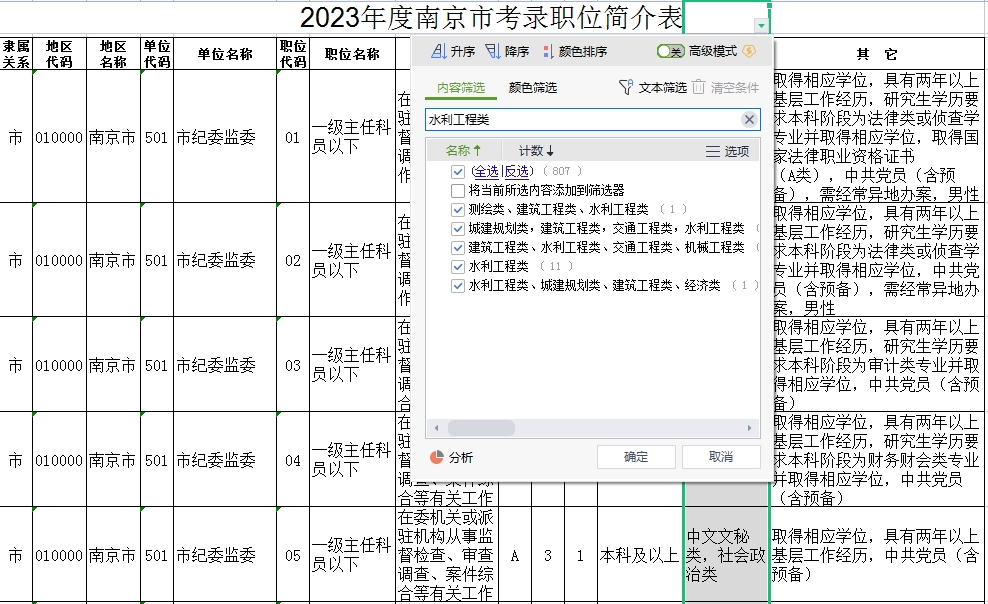Image resolution: width=988 pixels, height=604 pixels.
Task: Cancel the filter with 取消
Action: point(721,457)
